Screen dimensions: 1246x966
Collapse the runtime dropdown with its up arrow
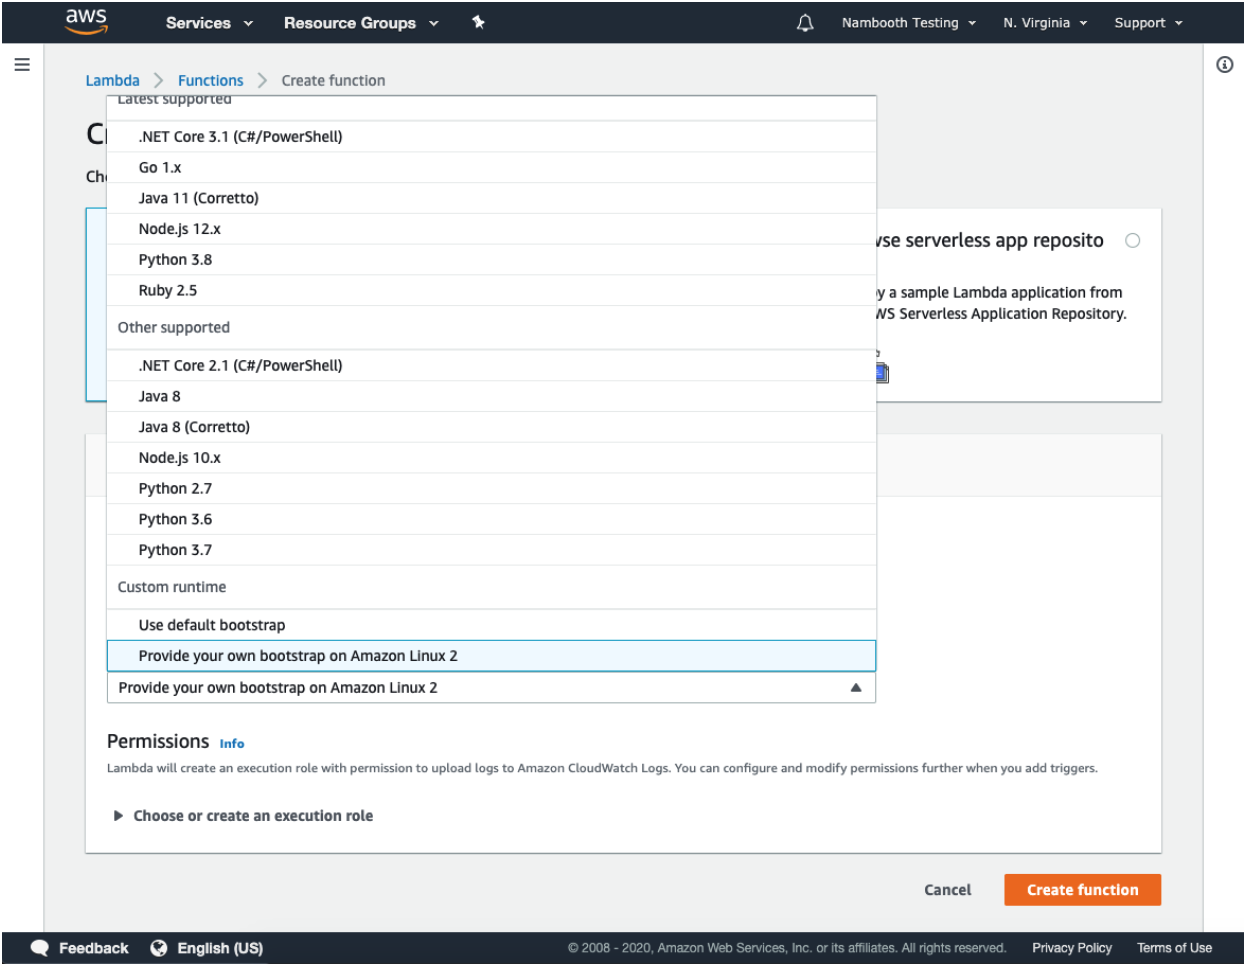click(855, 687)
